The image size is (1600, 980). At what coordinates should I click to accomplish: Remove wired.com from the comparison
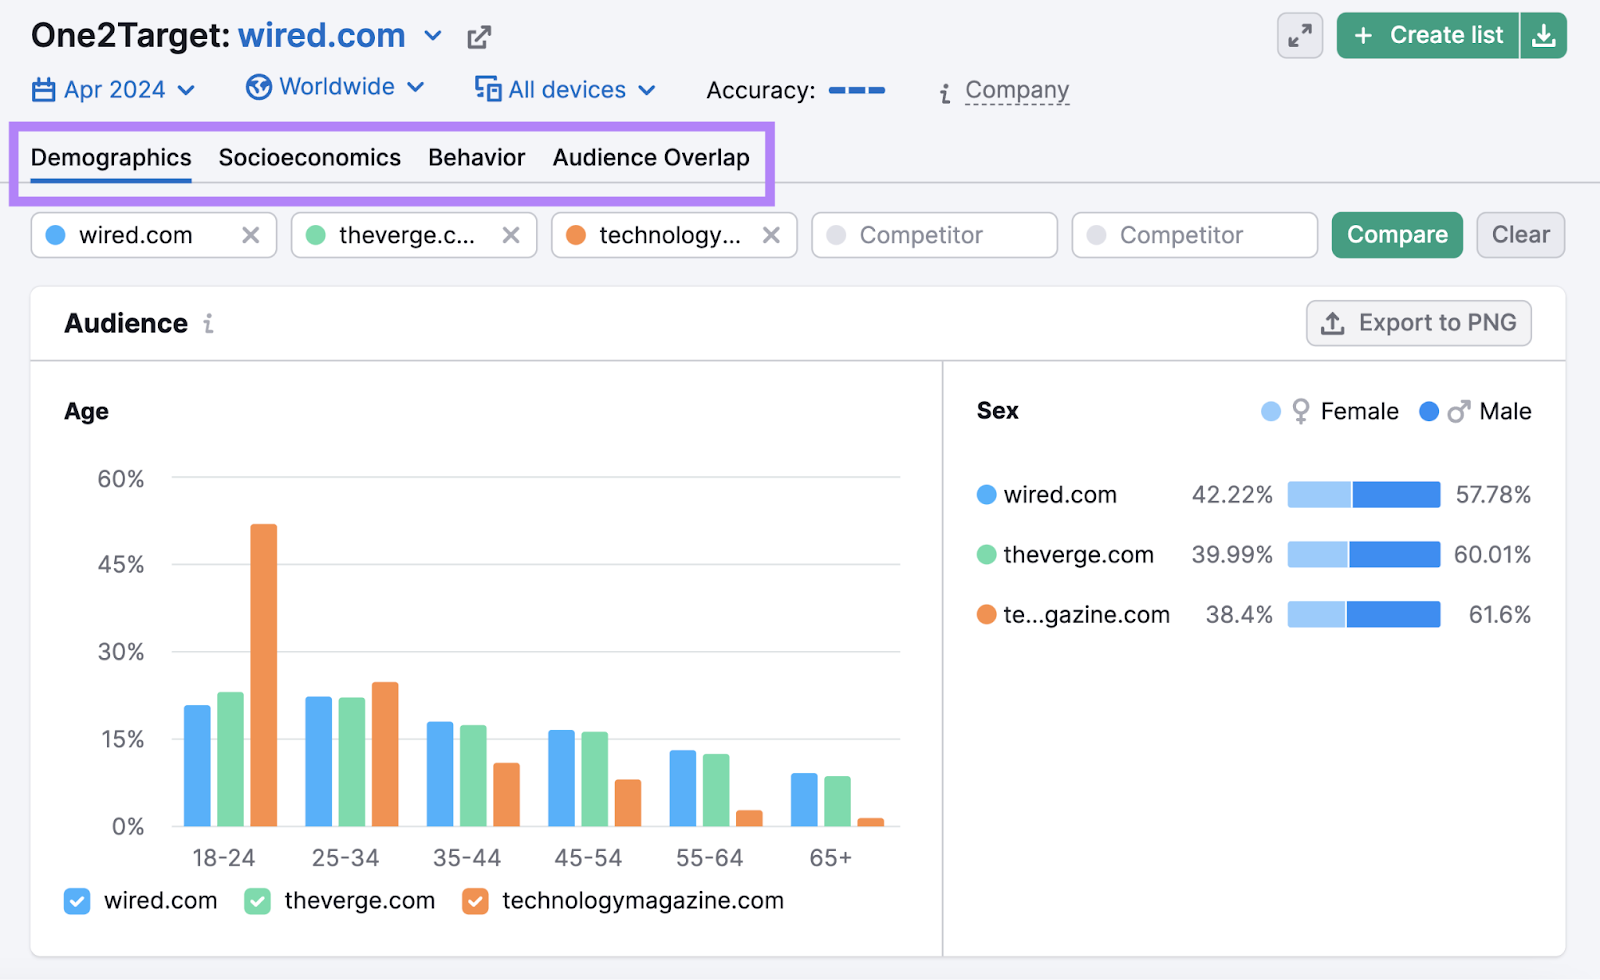(251, 235)
